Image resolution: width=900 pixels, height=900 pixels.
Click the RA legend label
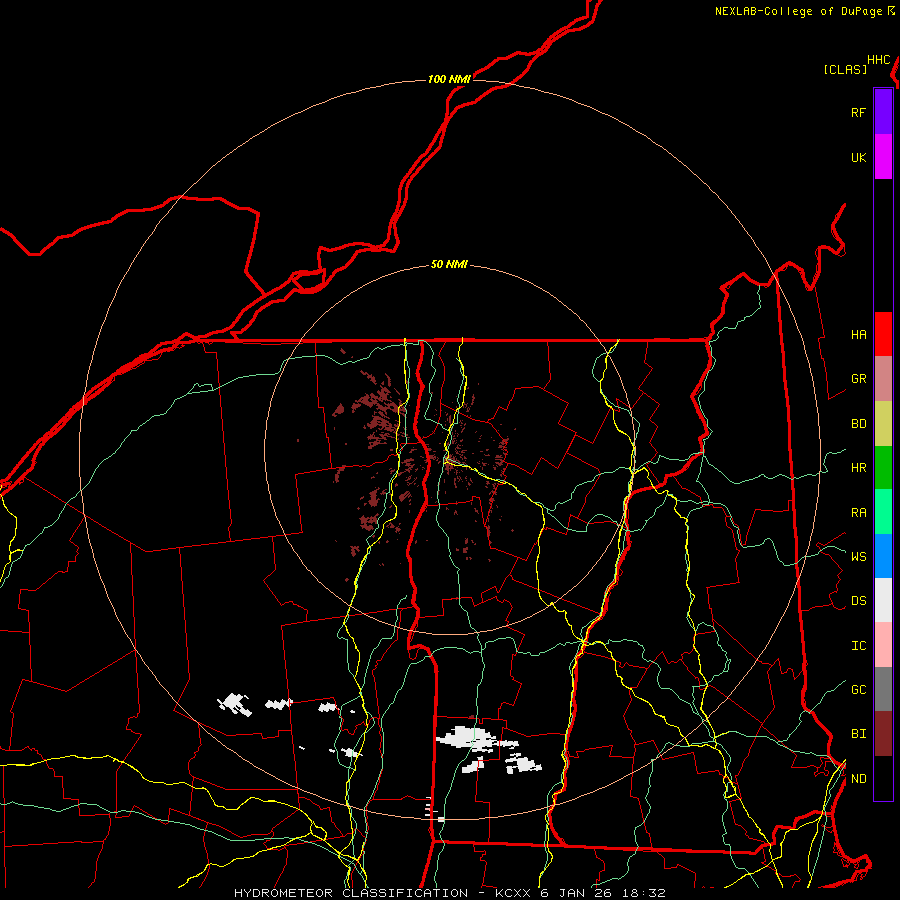[x=858, y=513]
